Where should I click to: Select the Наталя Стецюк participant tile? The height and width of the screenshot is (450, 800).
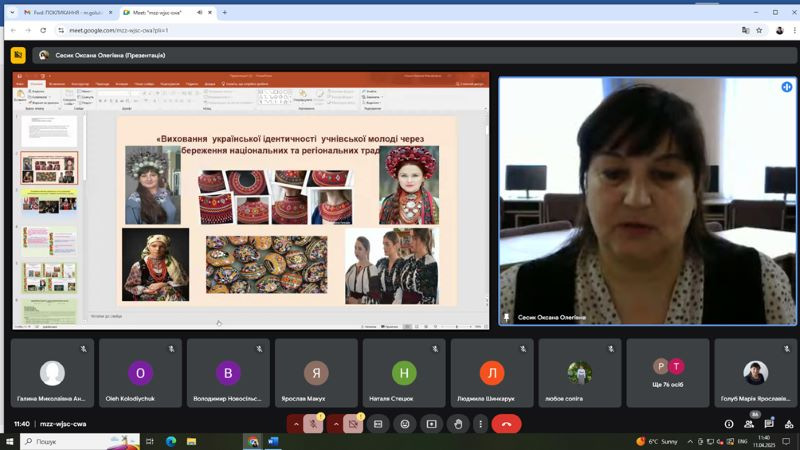(x=404, y=373)
